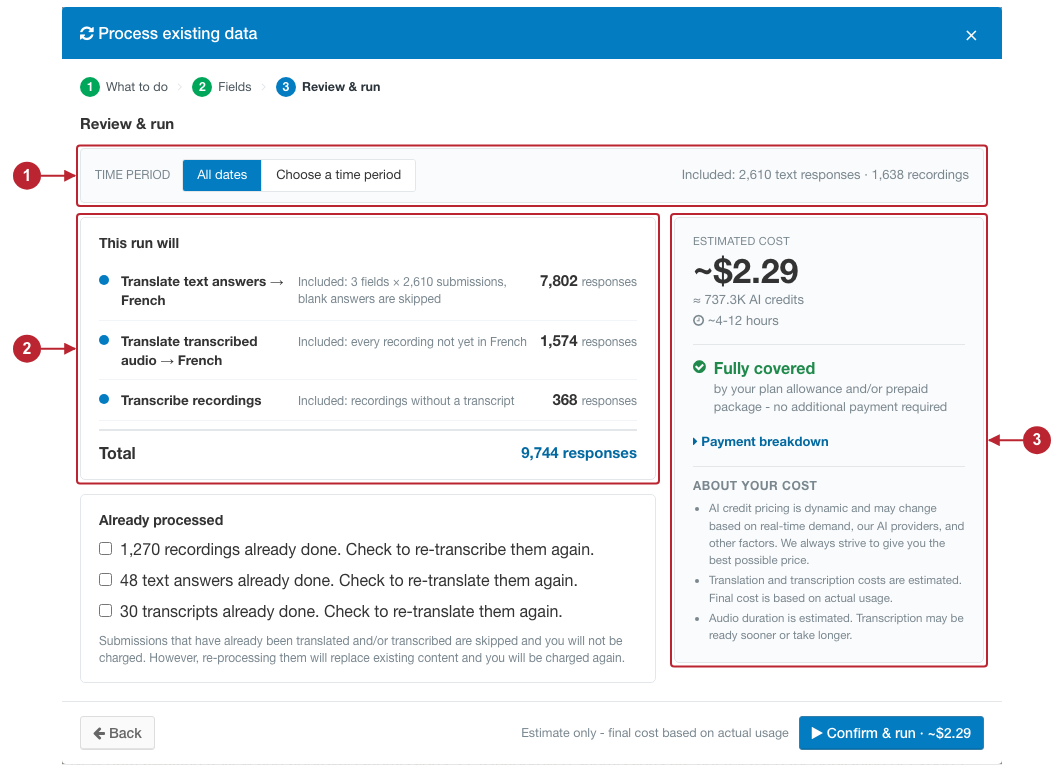This screenshot has height=771, width=1064.
Task: Select All dates time period
Action: (222, 175)
